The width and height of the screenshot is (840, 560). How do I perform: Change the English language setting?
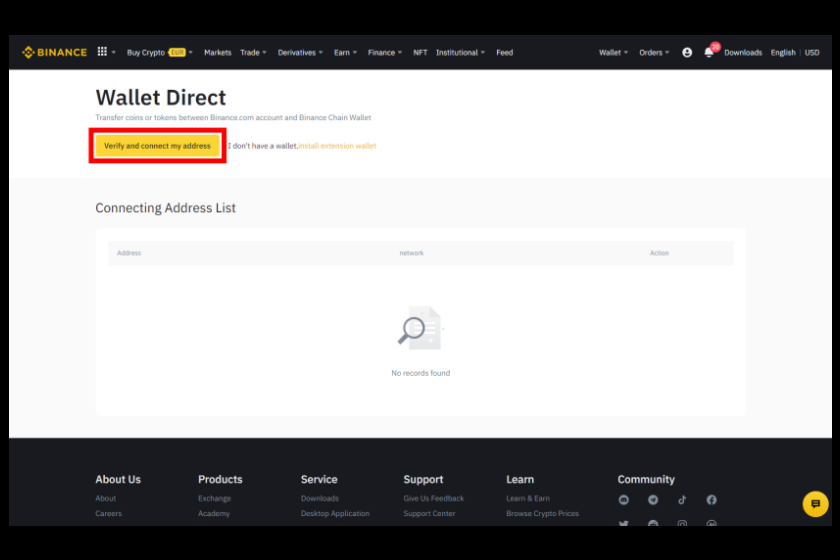pos(783,53)
